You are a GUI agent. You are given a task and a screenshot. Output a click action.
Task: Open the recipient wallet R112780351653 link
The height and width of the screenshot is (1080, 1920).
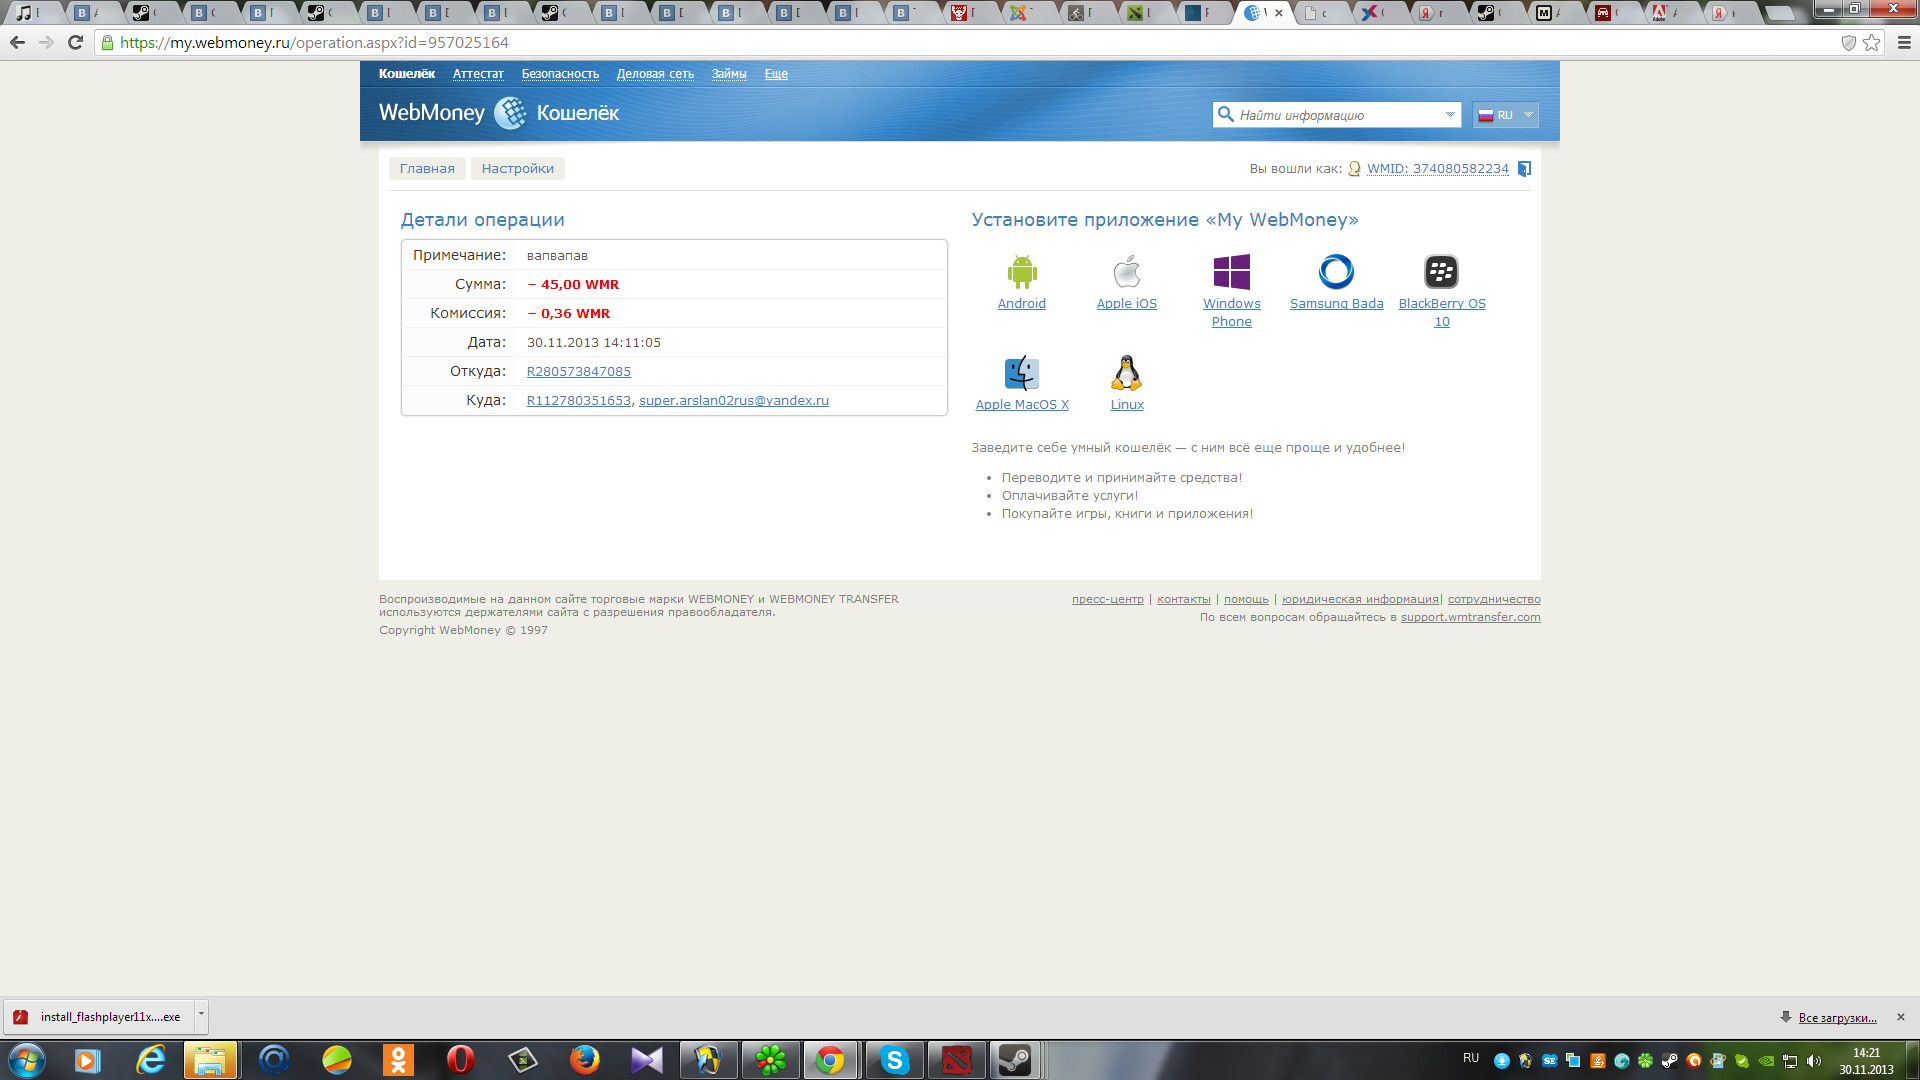pos(578,401)
